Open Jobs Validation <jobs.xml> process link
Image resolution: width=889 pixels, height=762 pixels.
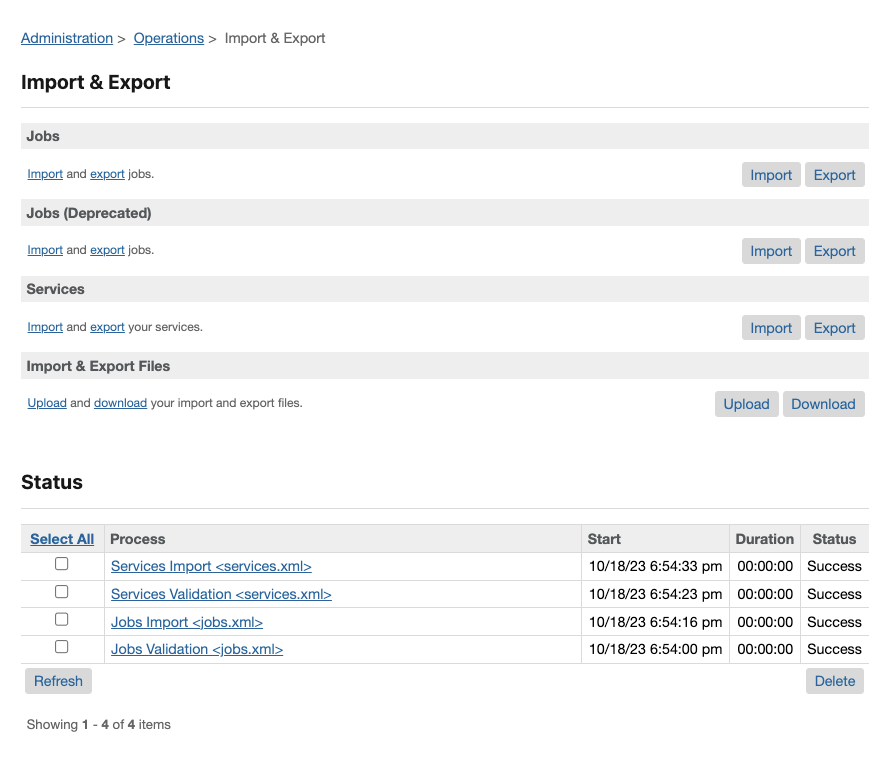(197, 649)
